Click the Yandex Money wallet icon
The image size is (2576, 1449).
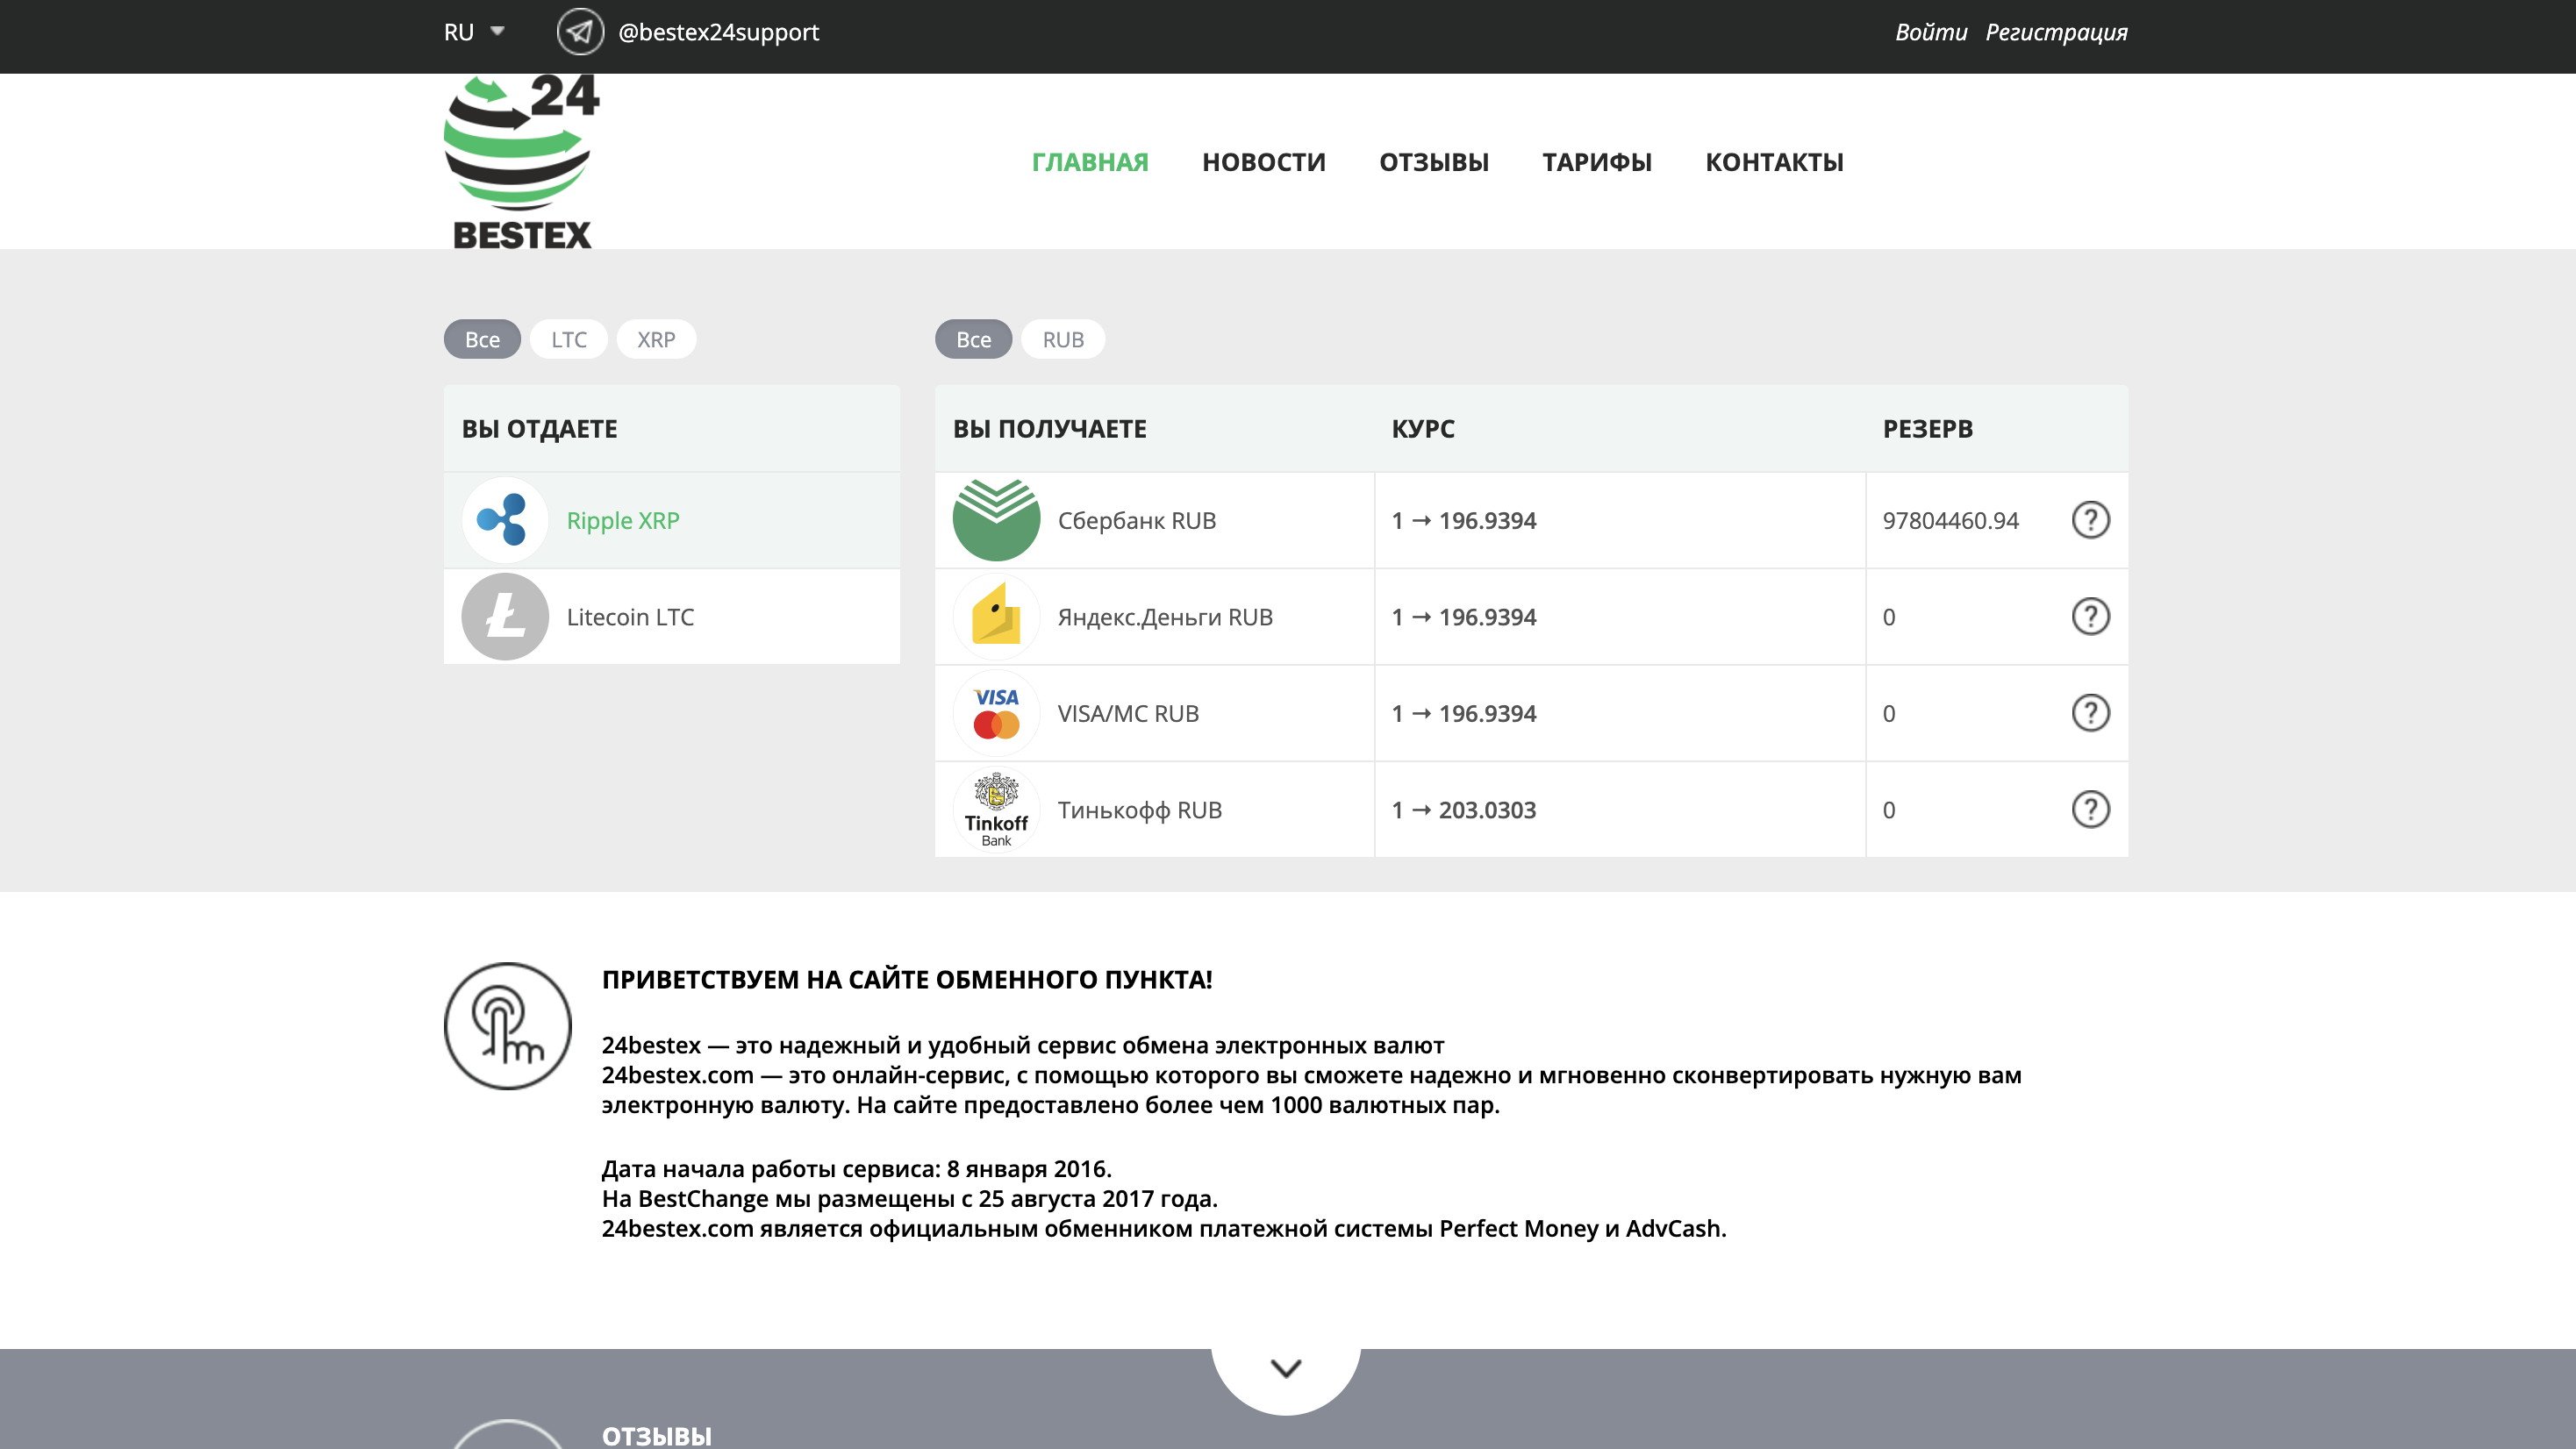(x=996, y=617)
